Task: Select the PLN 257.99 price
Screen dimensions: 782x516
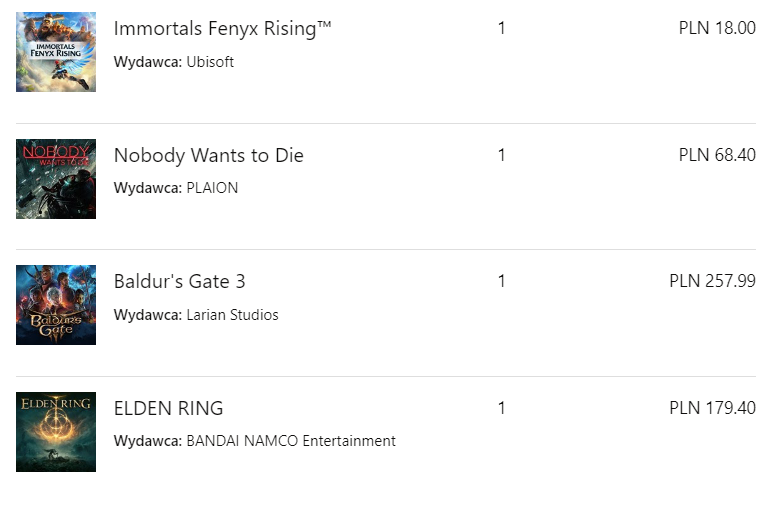Action: pyautogui.click(x=712, y=281)
